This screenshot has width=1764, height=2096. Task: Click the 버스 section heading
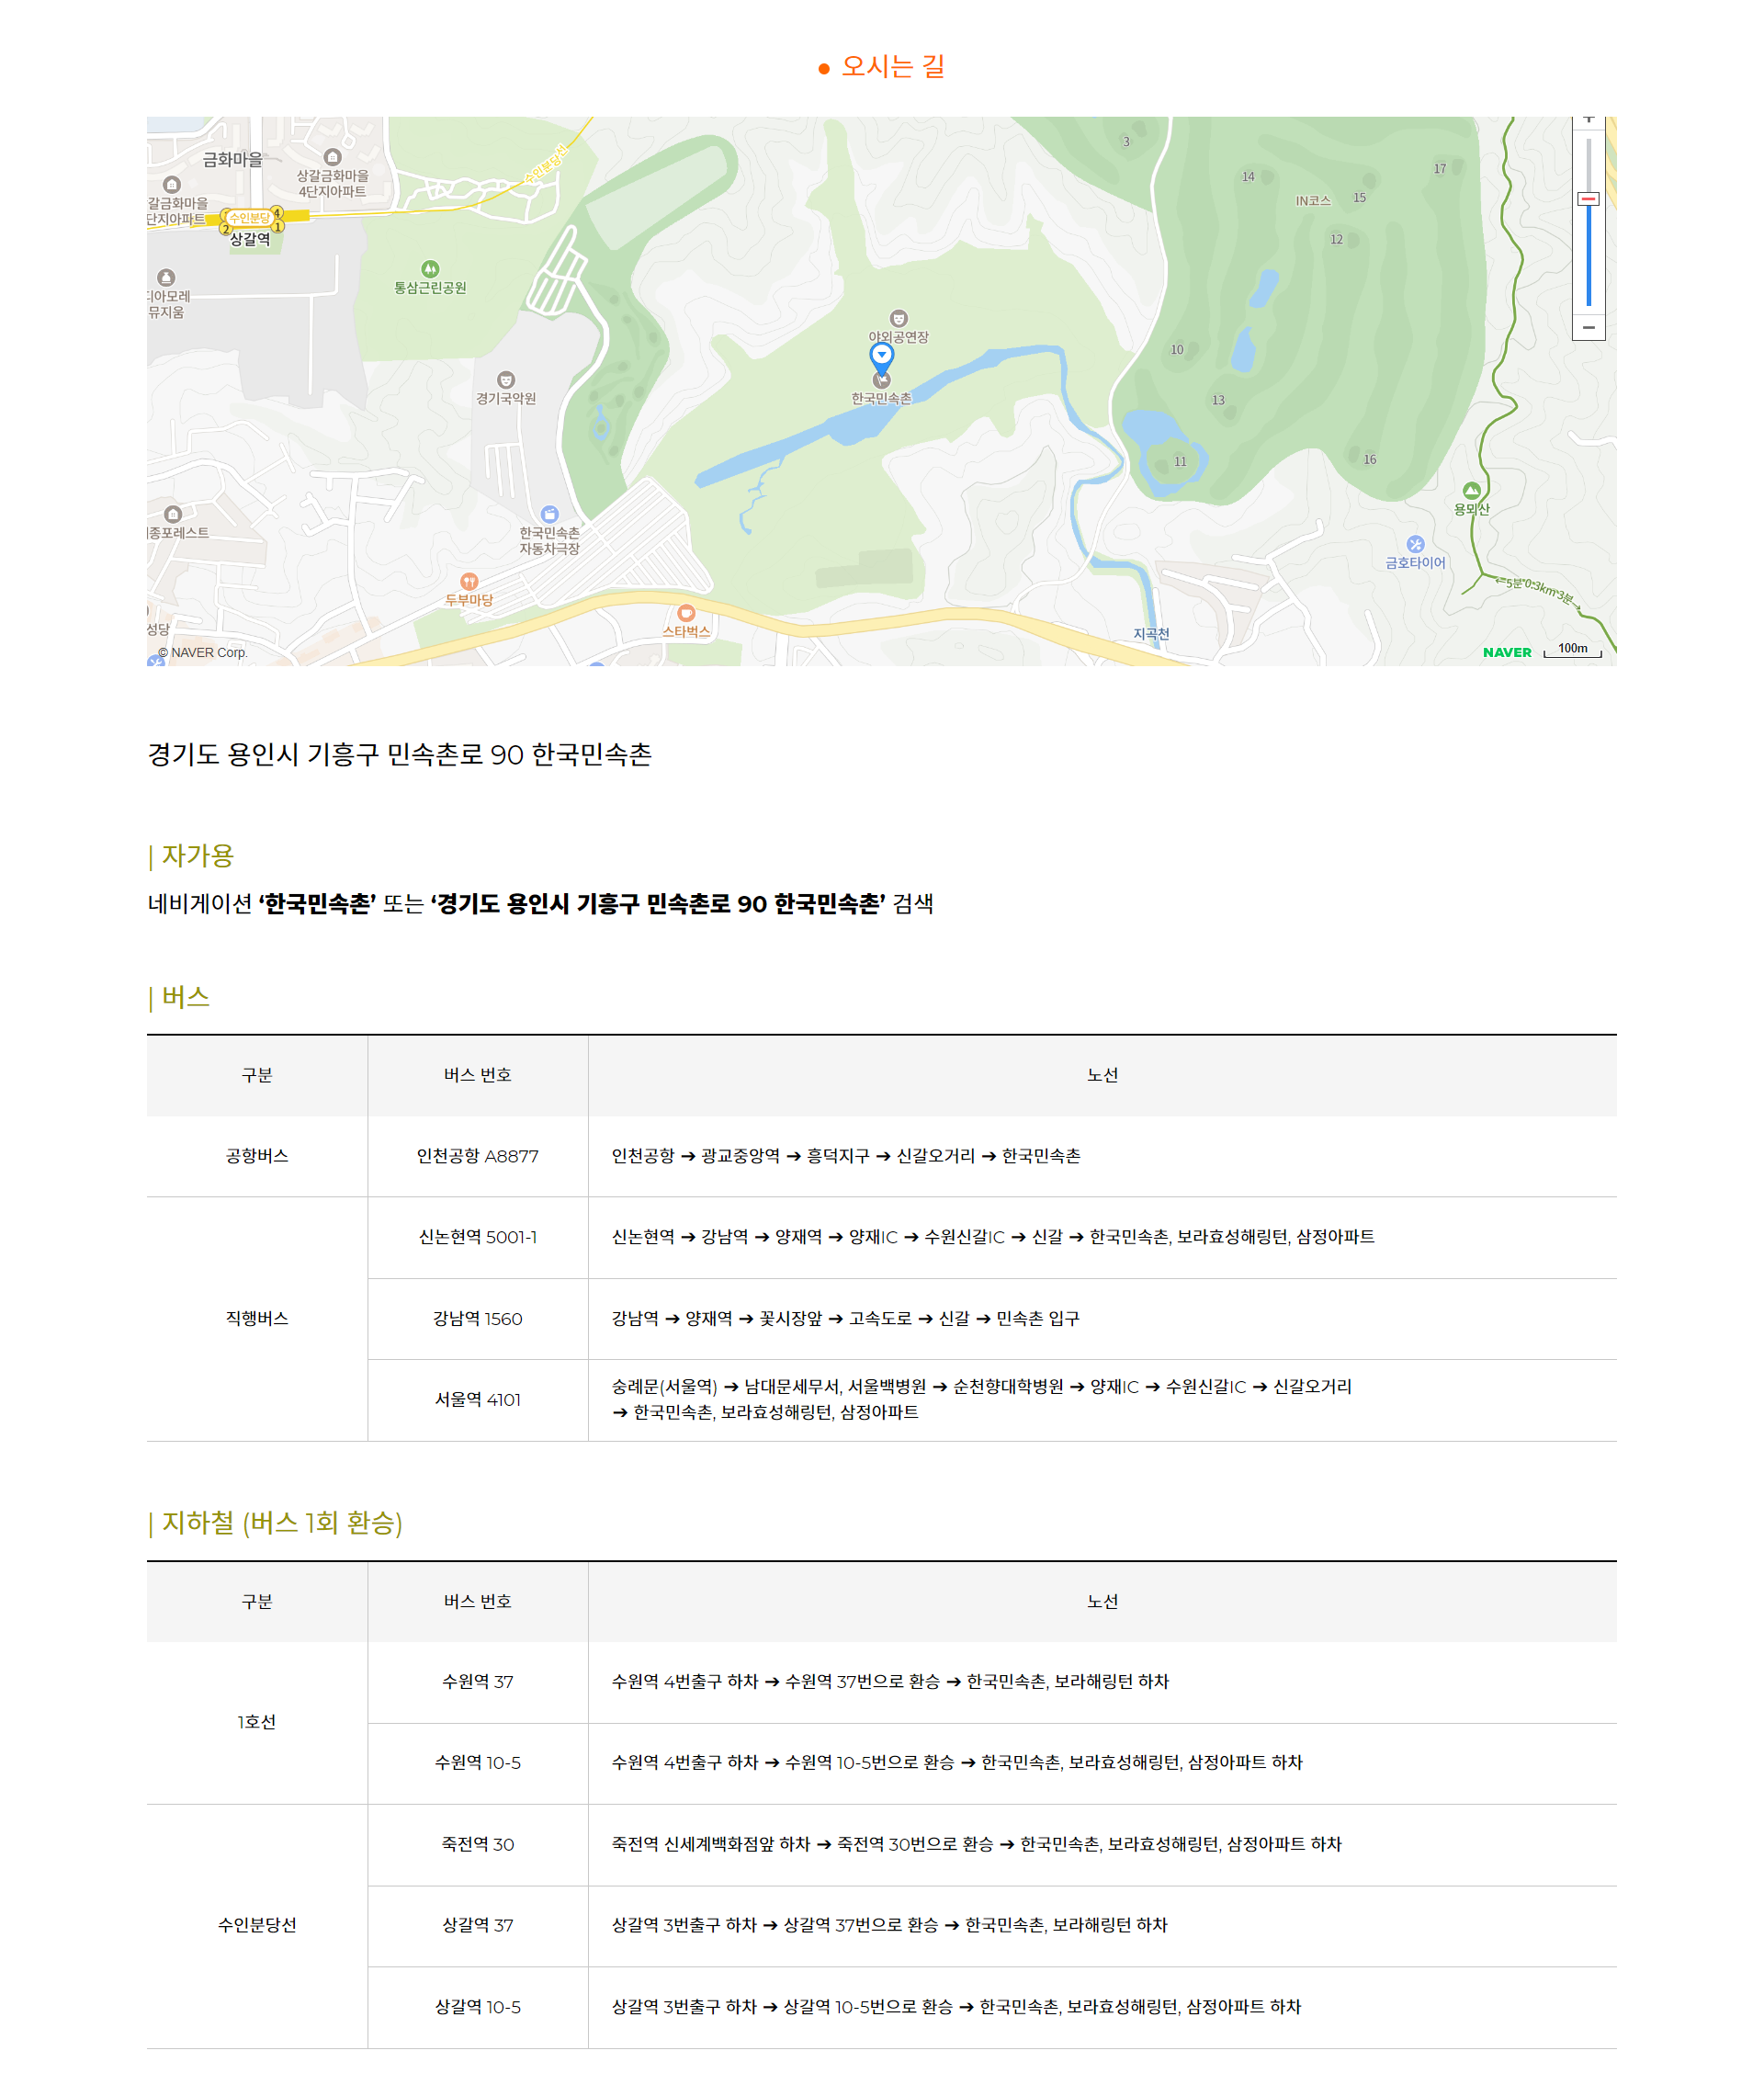pos(185,997)
